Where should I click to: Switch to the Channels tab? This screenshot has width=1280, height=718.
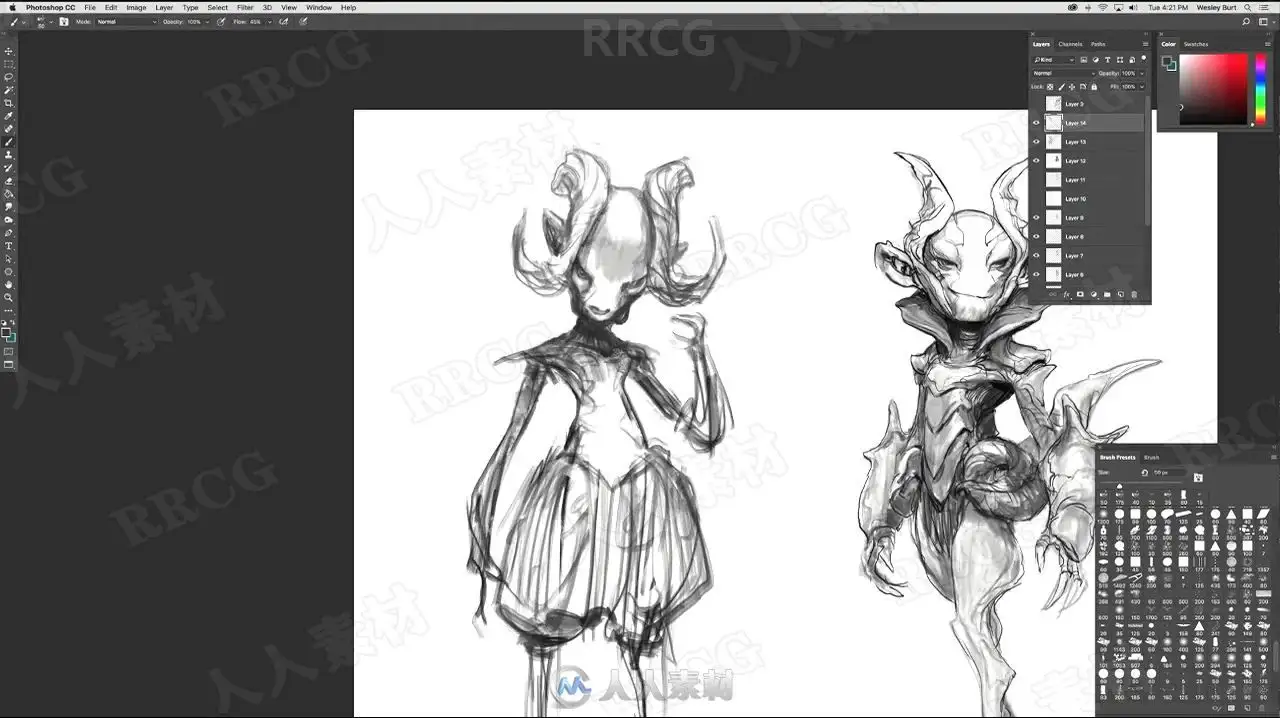pyautogui.click(x=1070, y=44)
